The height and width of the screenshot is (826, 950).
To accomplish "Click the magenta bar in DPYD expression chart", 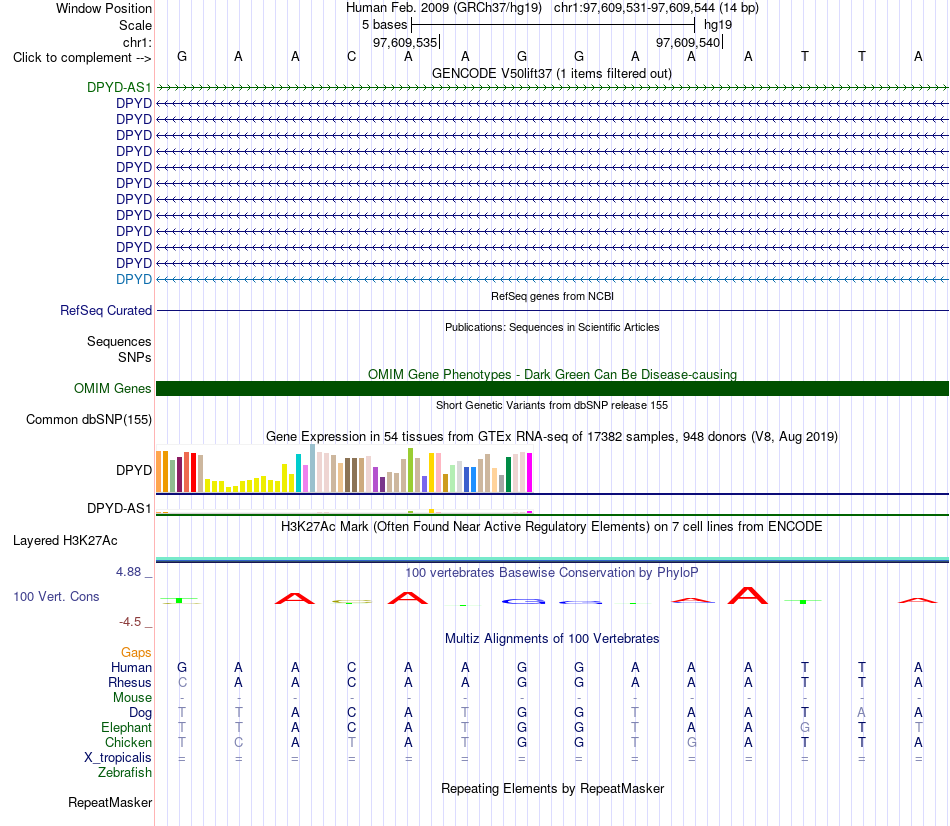I will coord(530,472).
